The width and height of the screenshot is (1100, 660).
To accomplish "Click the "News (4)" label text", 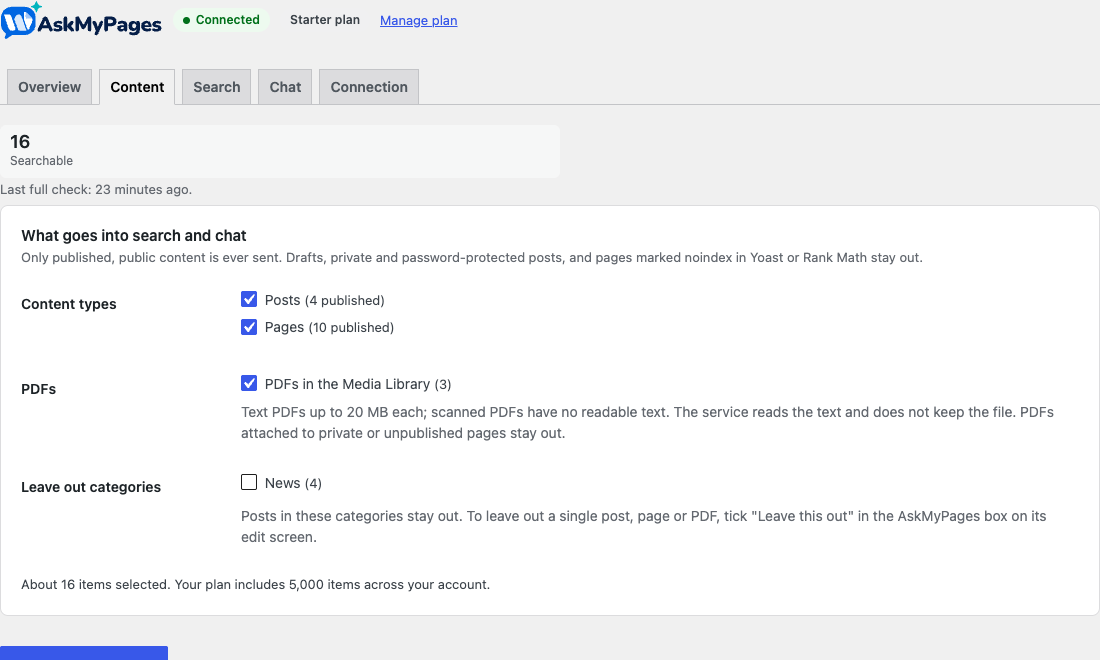I will 293,483.
